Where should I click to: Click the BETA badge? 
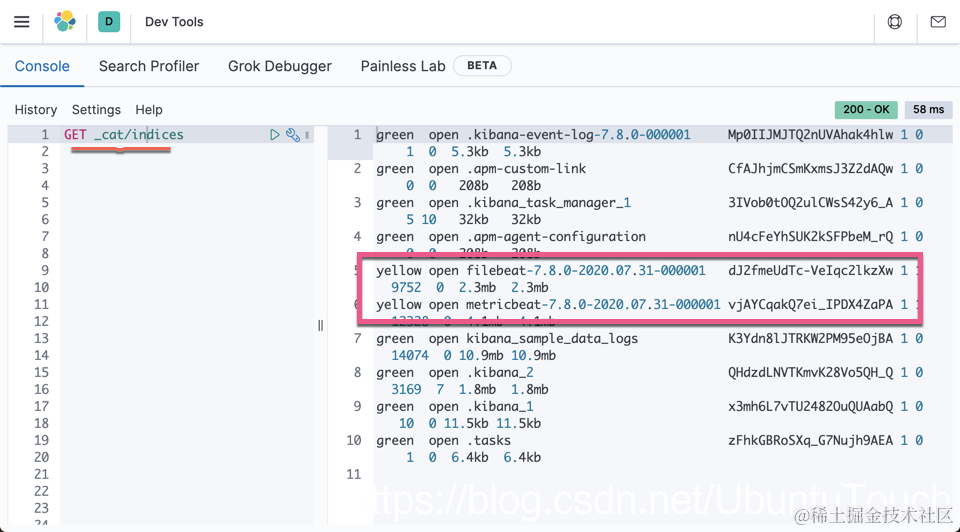click(x=482, y=66)
